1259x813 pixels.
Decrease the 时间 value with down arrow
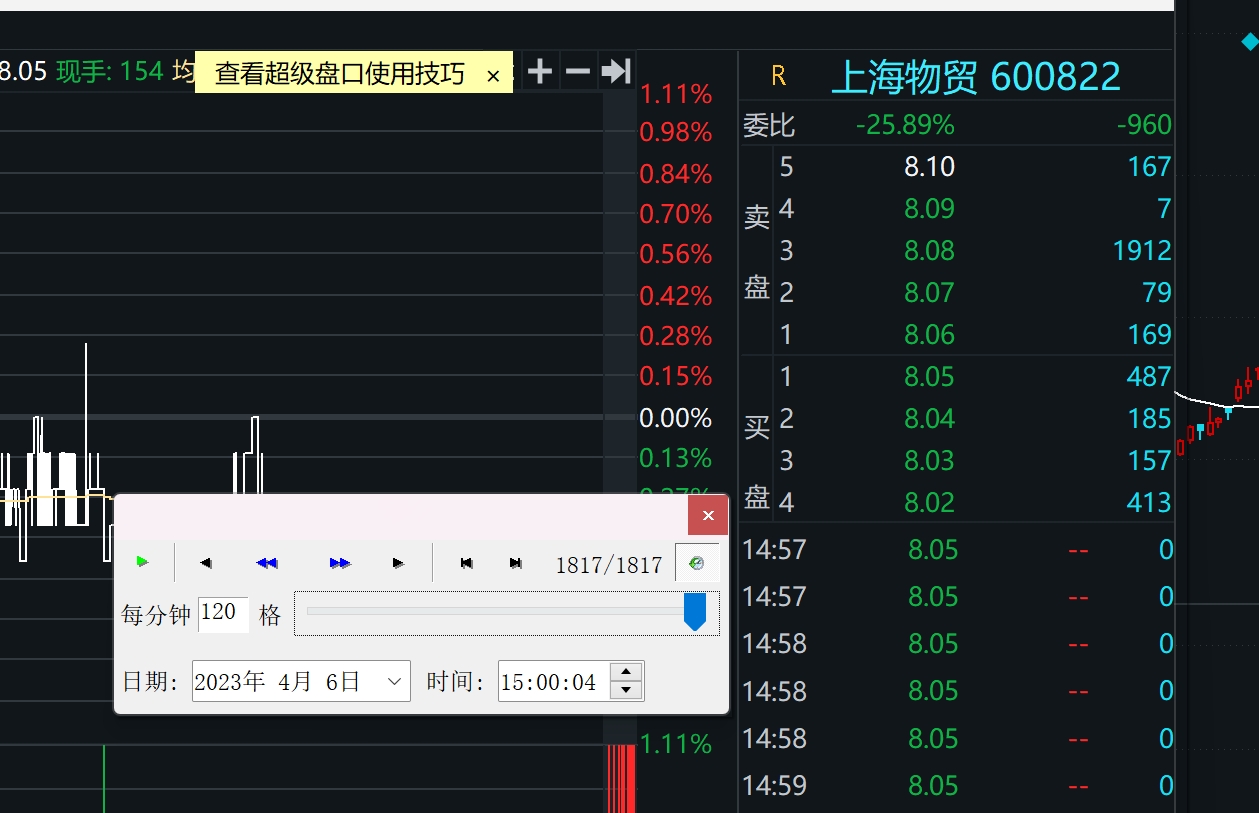626,690
